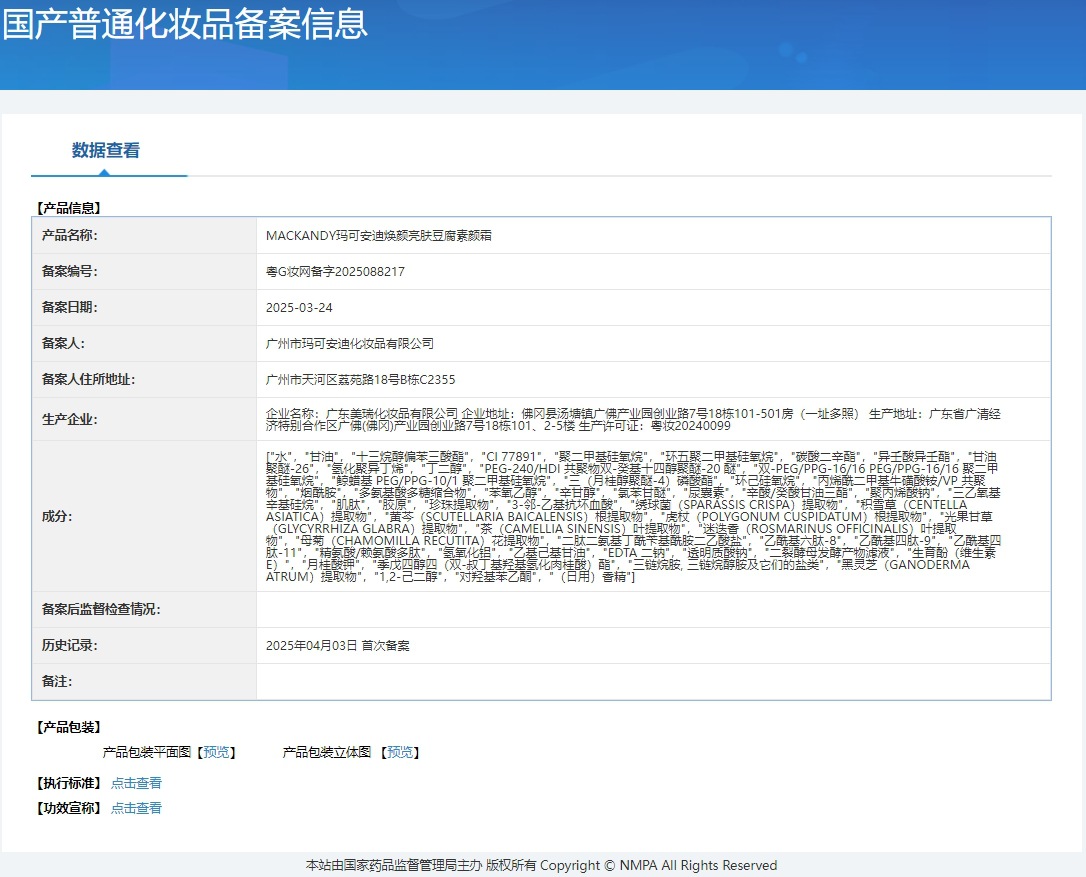Click 点击查看 next to 执行标准
Image resolution: width=1086 pixels, height=877 pixels.
pos(136,783)
